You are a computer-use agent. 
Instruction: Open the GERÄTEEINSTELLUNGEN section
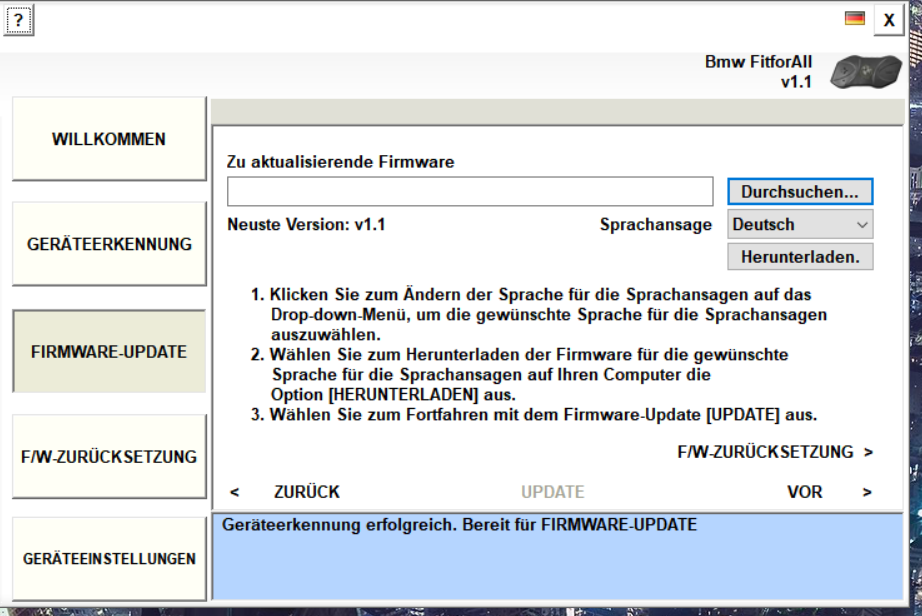tap(109, 559)
